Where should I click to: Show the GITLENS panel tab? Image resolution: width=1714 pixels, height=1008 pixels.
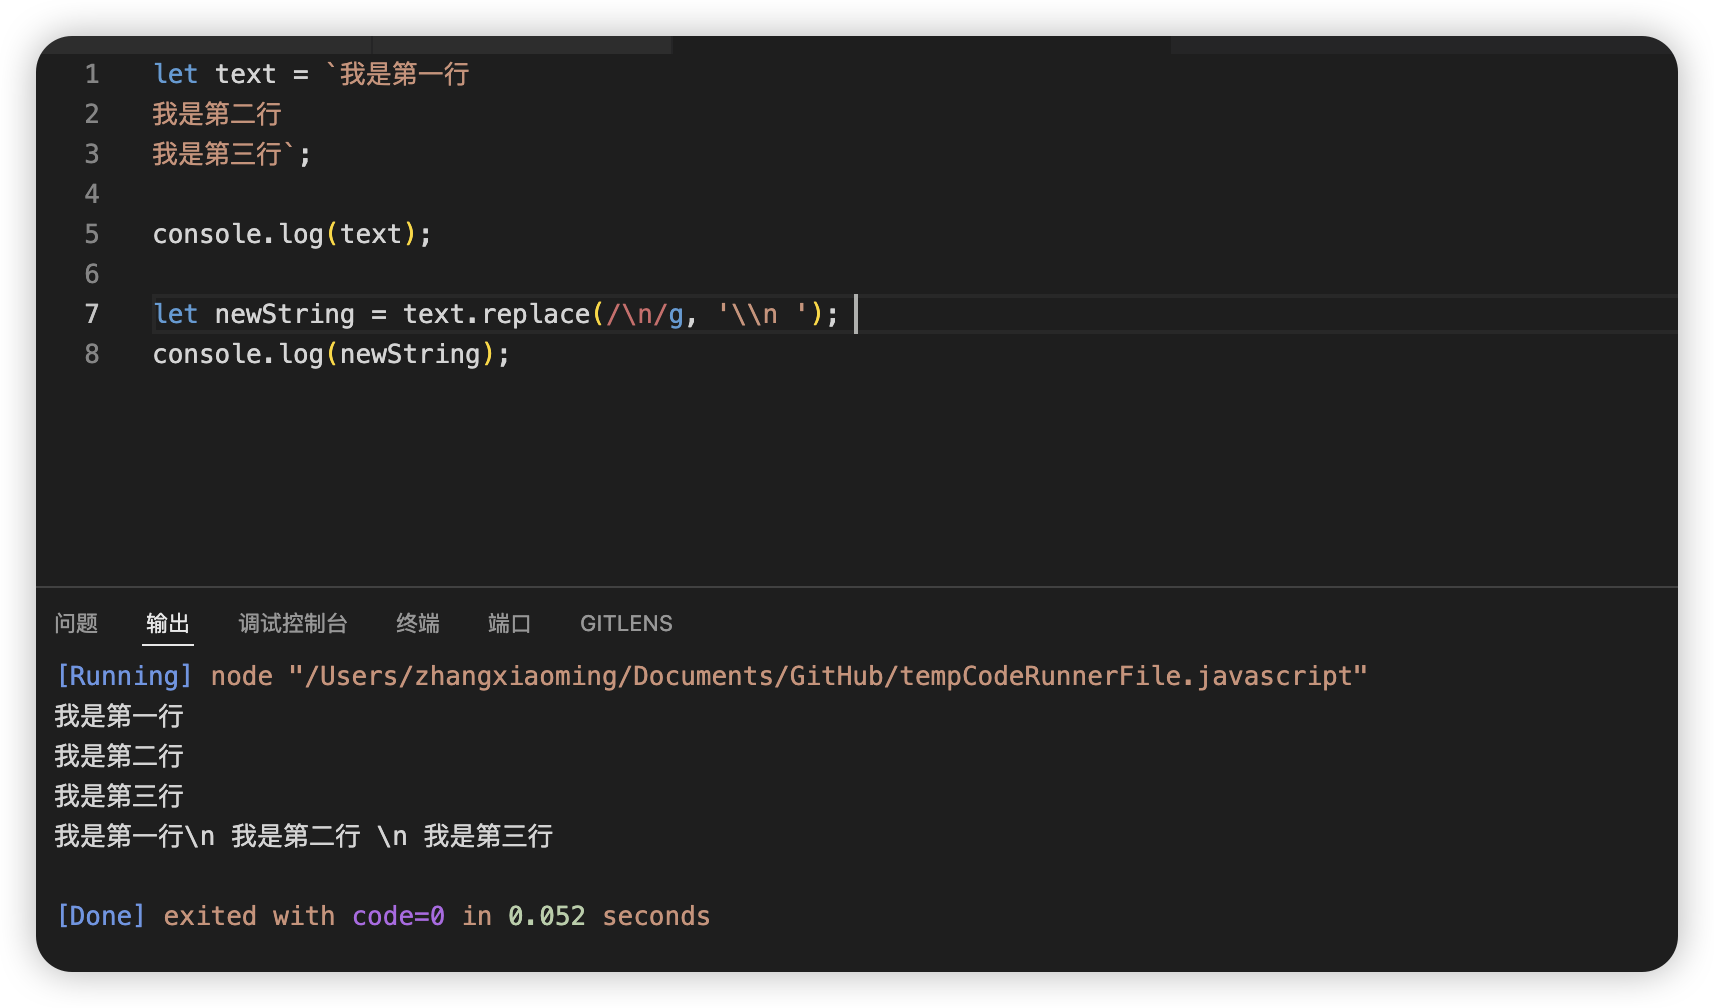626,624
